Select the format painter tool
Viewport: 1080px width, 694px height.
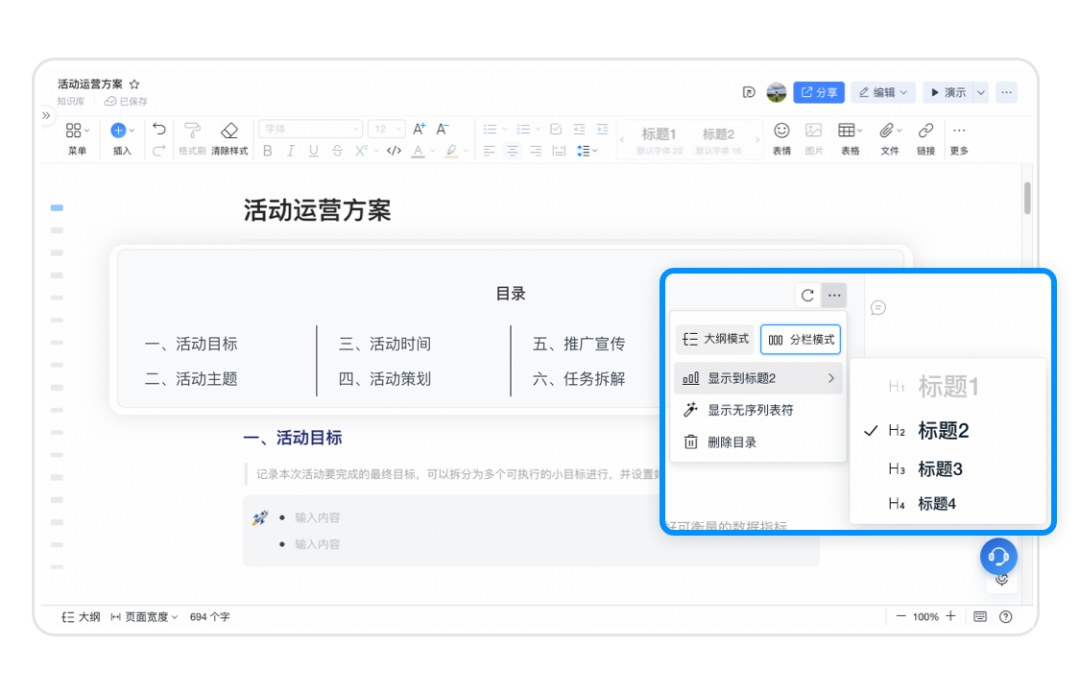192,131
